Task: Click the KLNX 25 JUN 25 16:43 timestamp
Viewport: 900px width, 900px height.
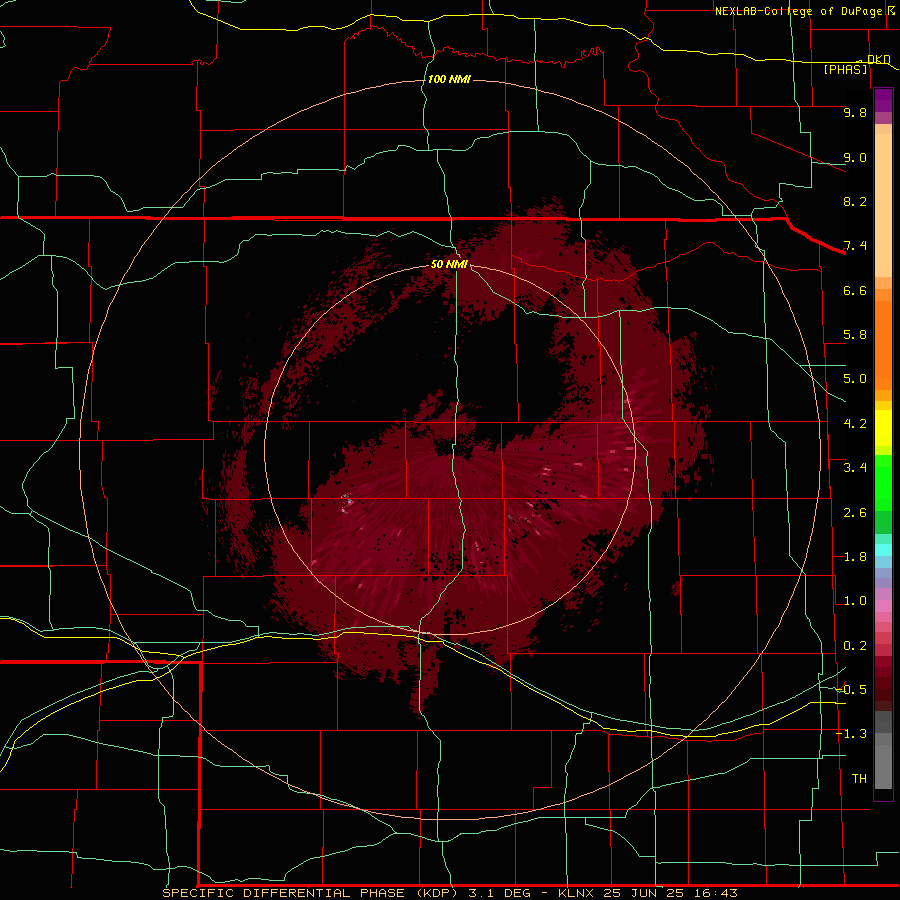Action: (x=647, y=893)
